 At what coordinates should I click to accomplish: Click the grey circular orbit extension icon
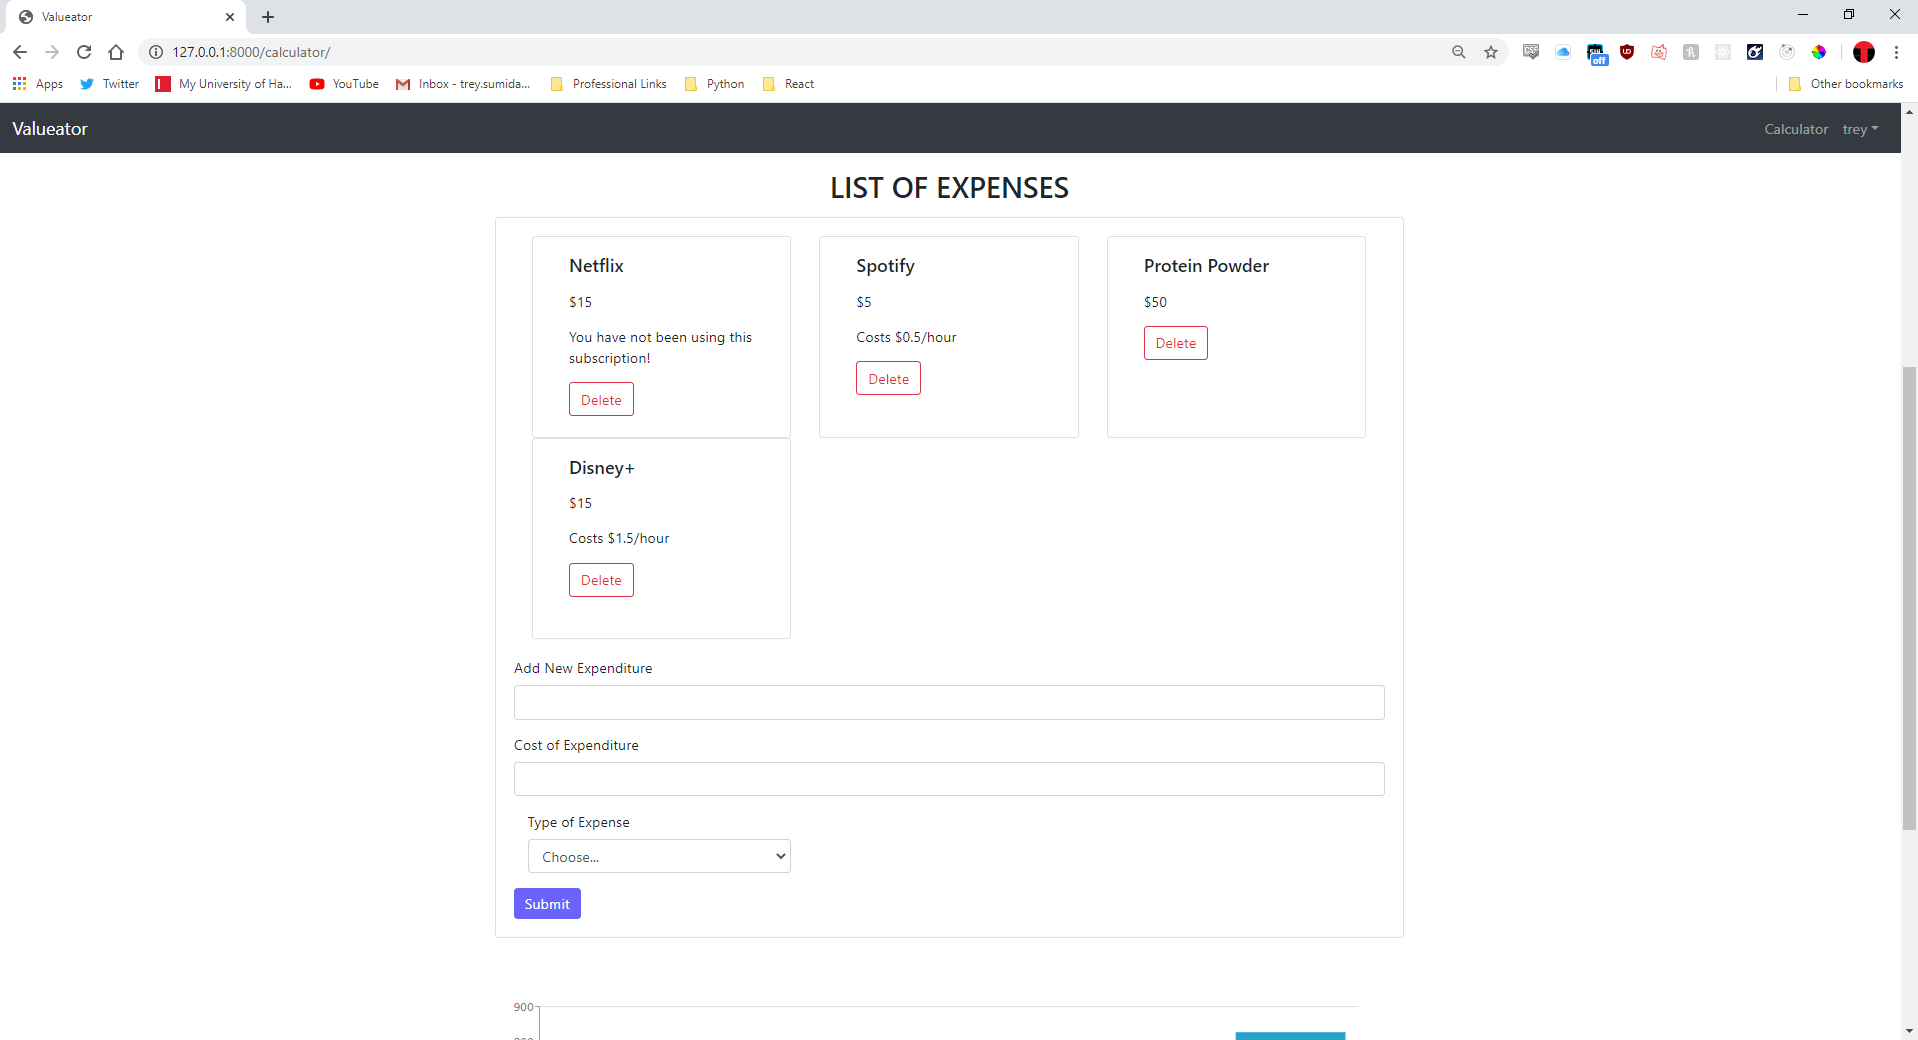[1787, 52]
